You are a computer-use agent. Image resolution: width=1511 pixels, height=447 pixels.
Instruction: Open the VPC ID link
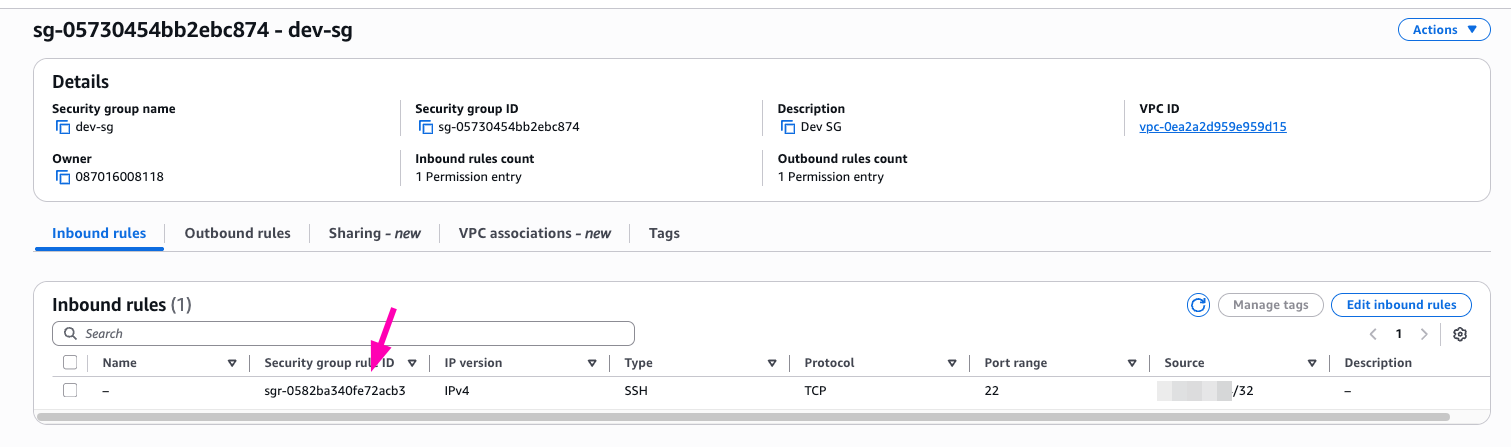coord(1212,127)
